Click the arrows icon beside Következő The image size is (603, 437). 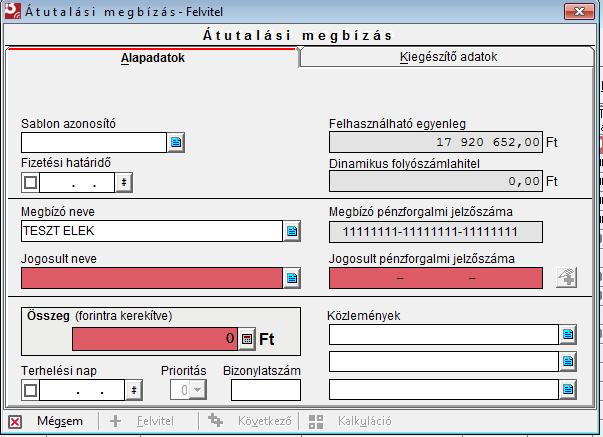(x=215, y=420)
